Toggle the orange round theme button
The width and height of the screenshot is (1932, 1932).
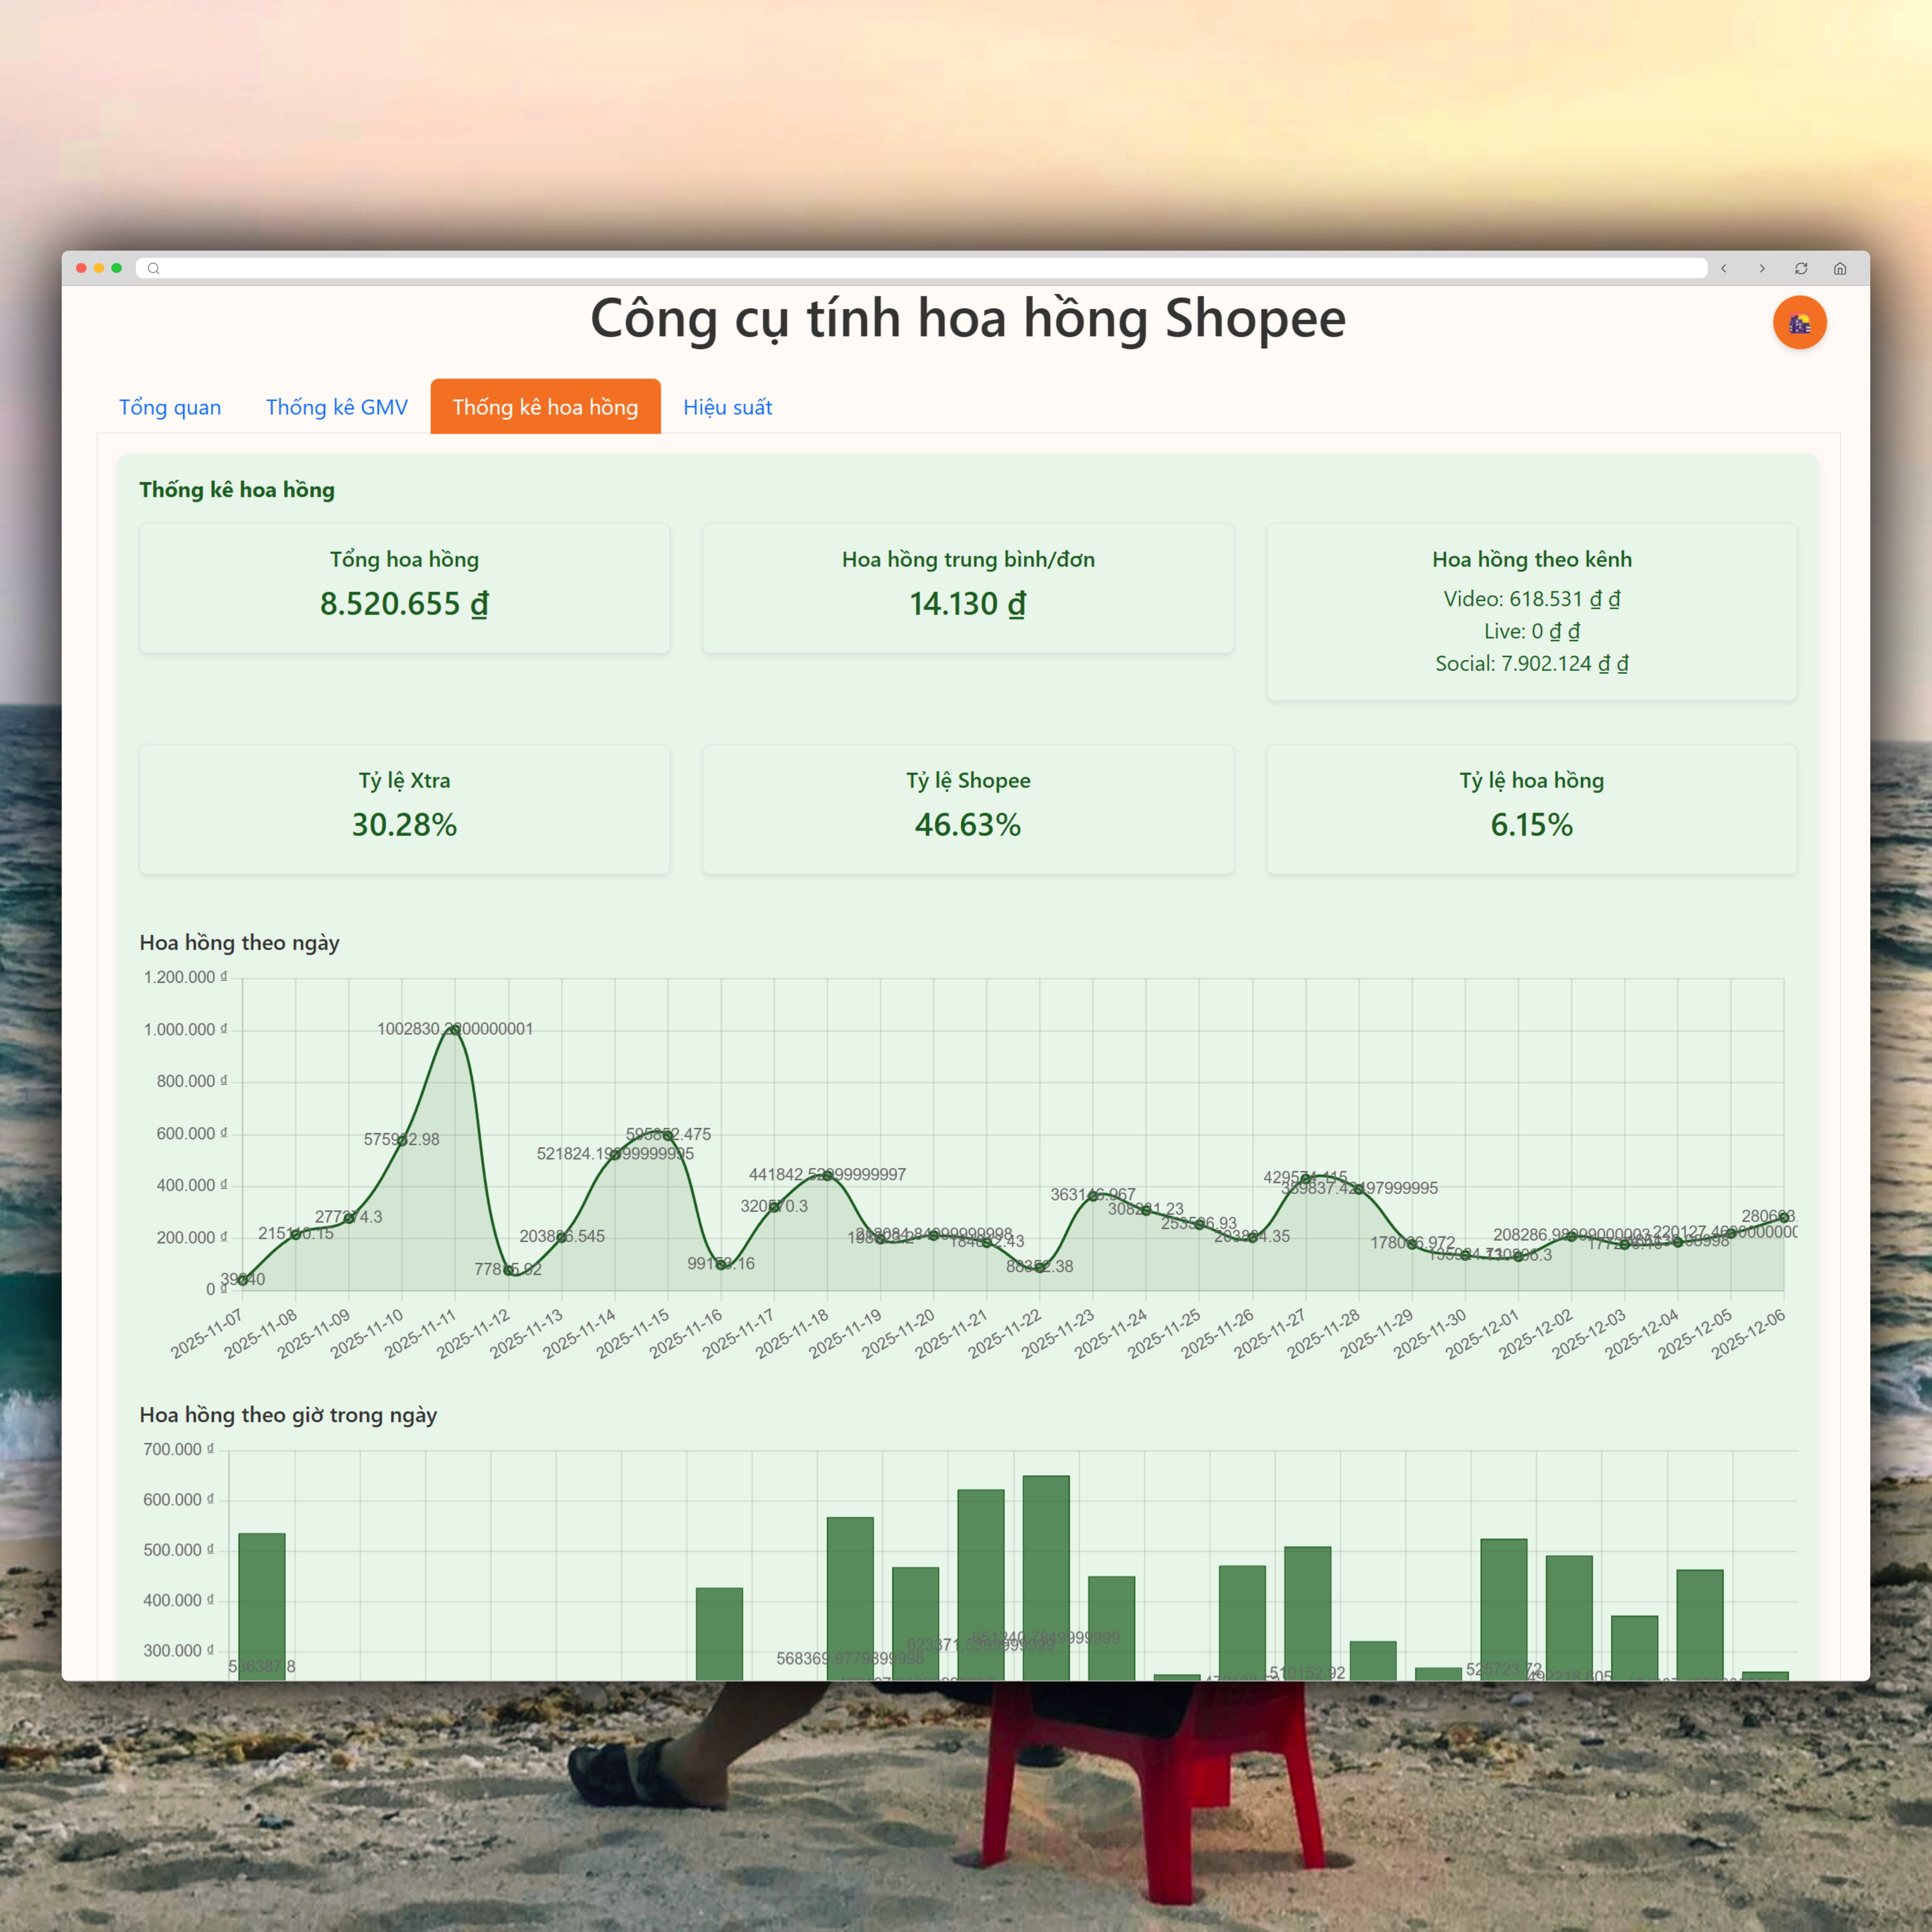click(x=1799, y=323)
